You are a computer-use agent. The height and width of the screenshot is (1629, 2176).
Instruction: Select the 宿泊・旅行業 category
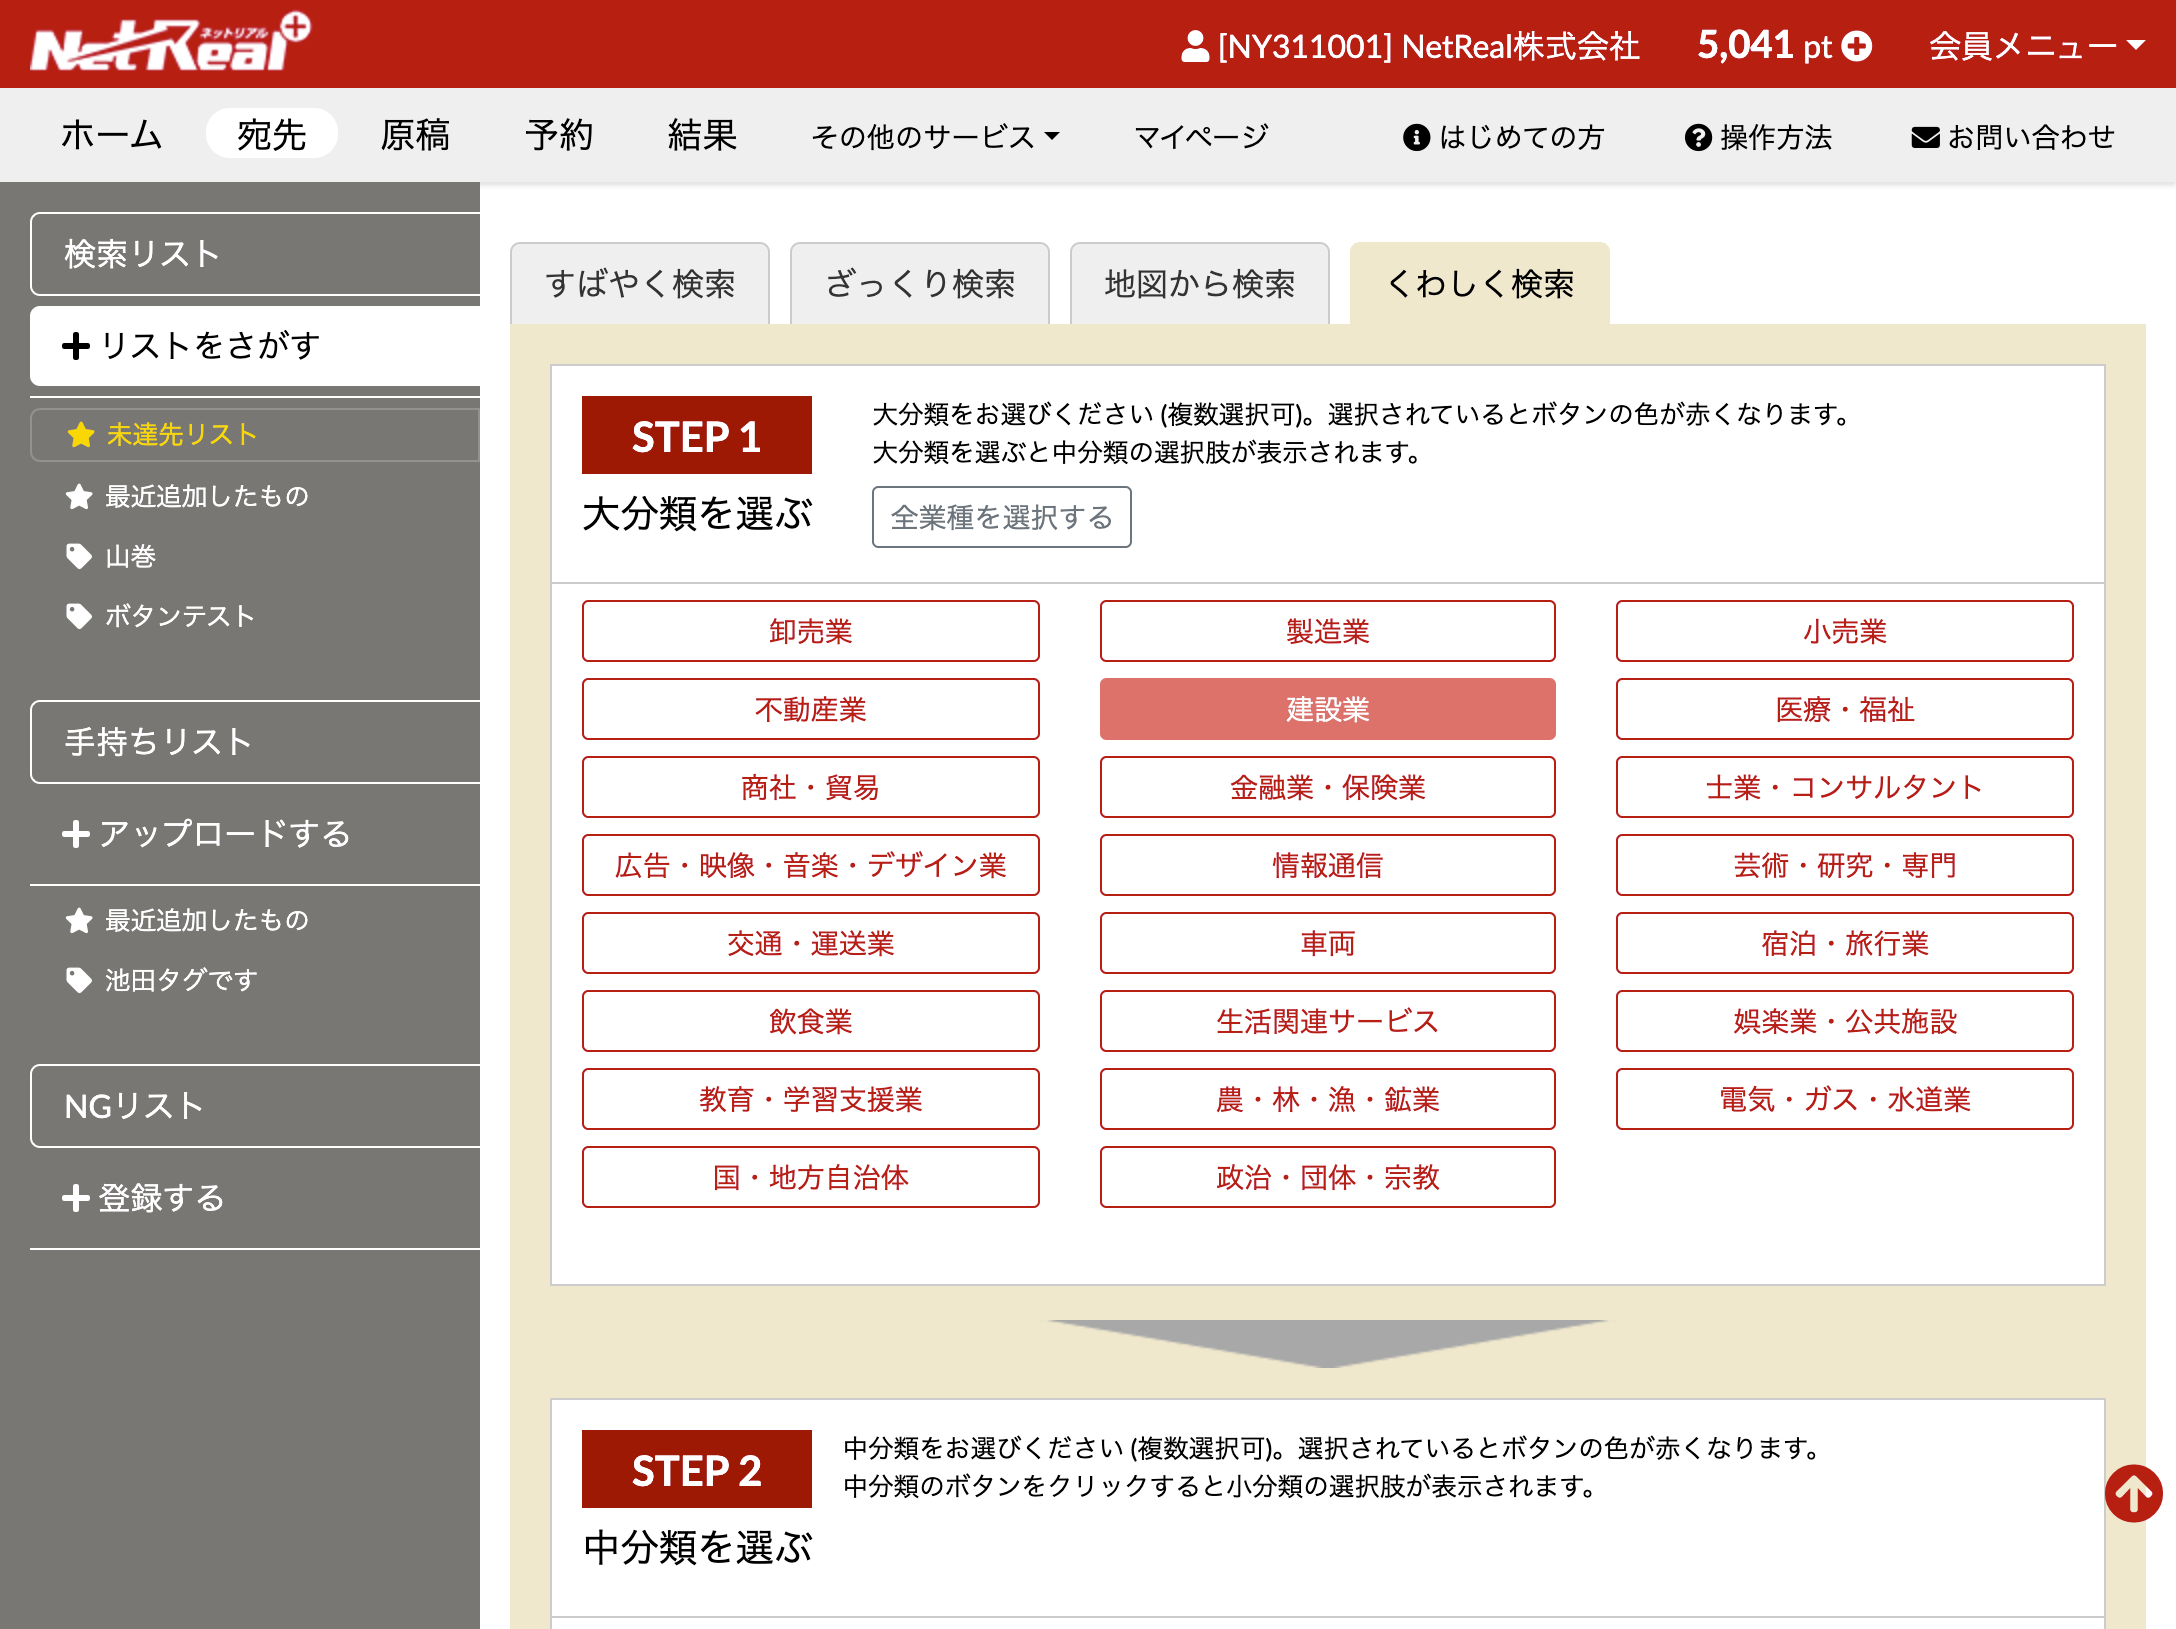click(x=1845, y=943)
